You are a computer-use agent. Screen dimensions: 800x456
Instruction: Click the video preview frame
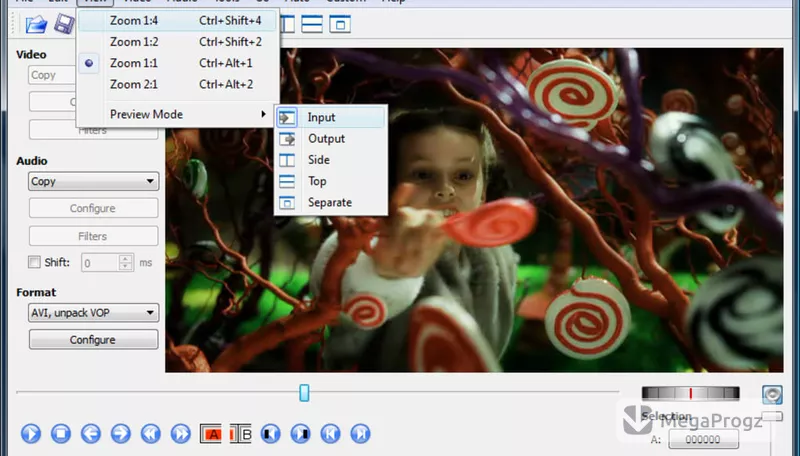474,210
